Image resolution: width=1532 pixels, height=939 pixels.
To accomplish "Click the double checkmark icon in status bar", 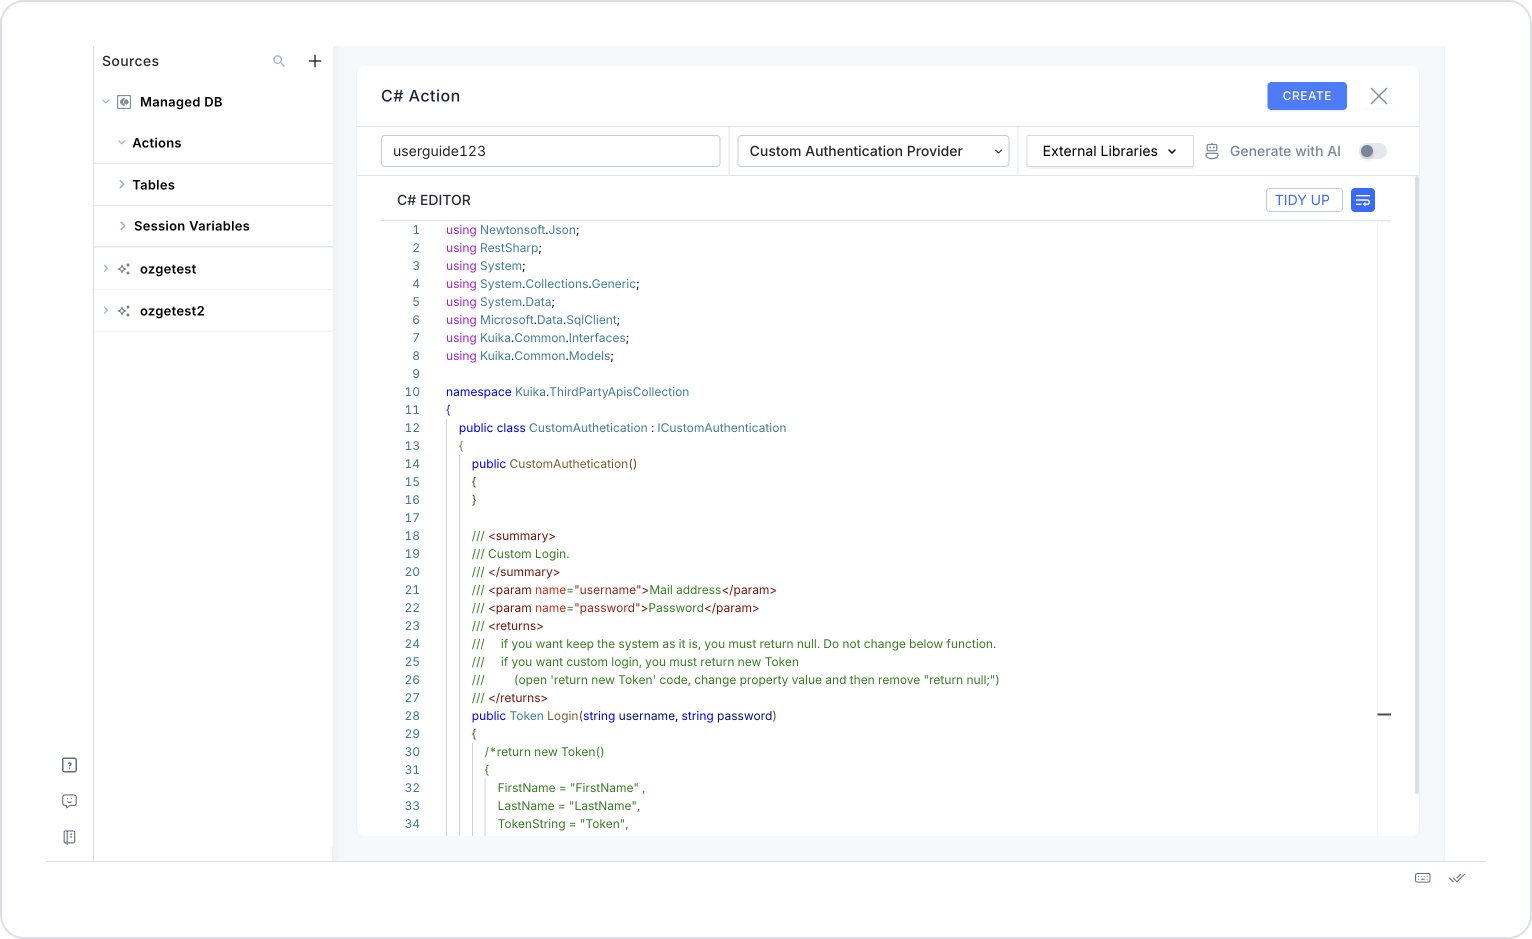I will [x=1457, y=878].
